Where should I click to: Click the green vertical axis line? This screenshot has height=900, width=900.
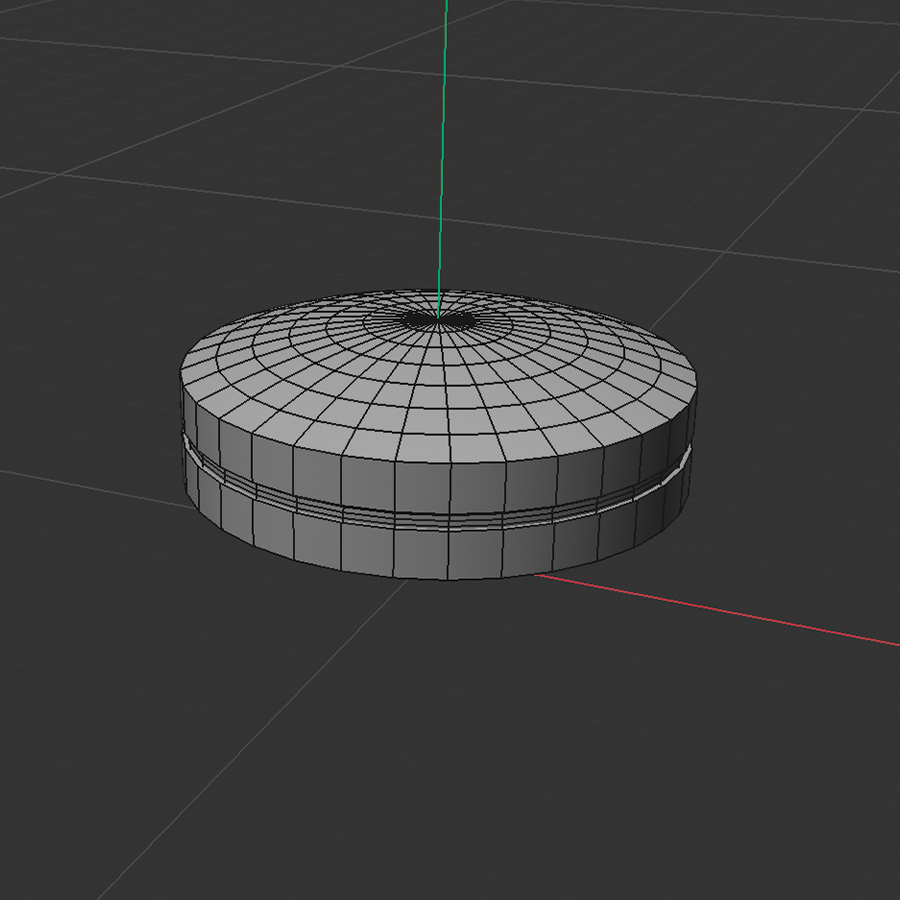point(442,150)
